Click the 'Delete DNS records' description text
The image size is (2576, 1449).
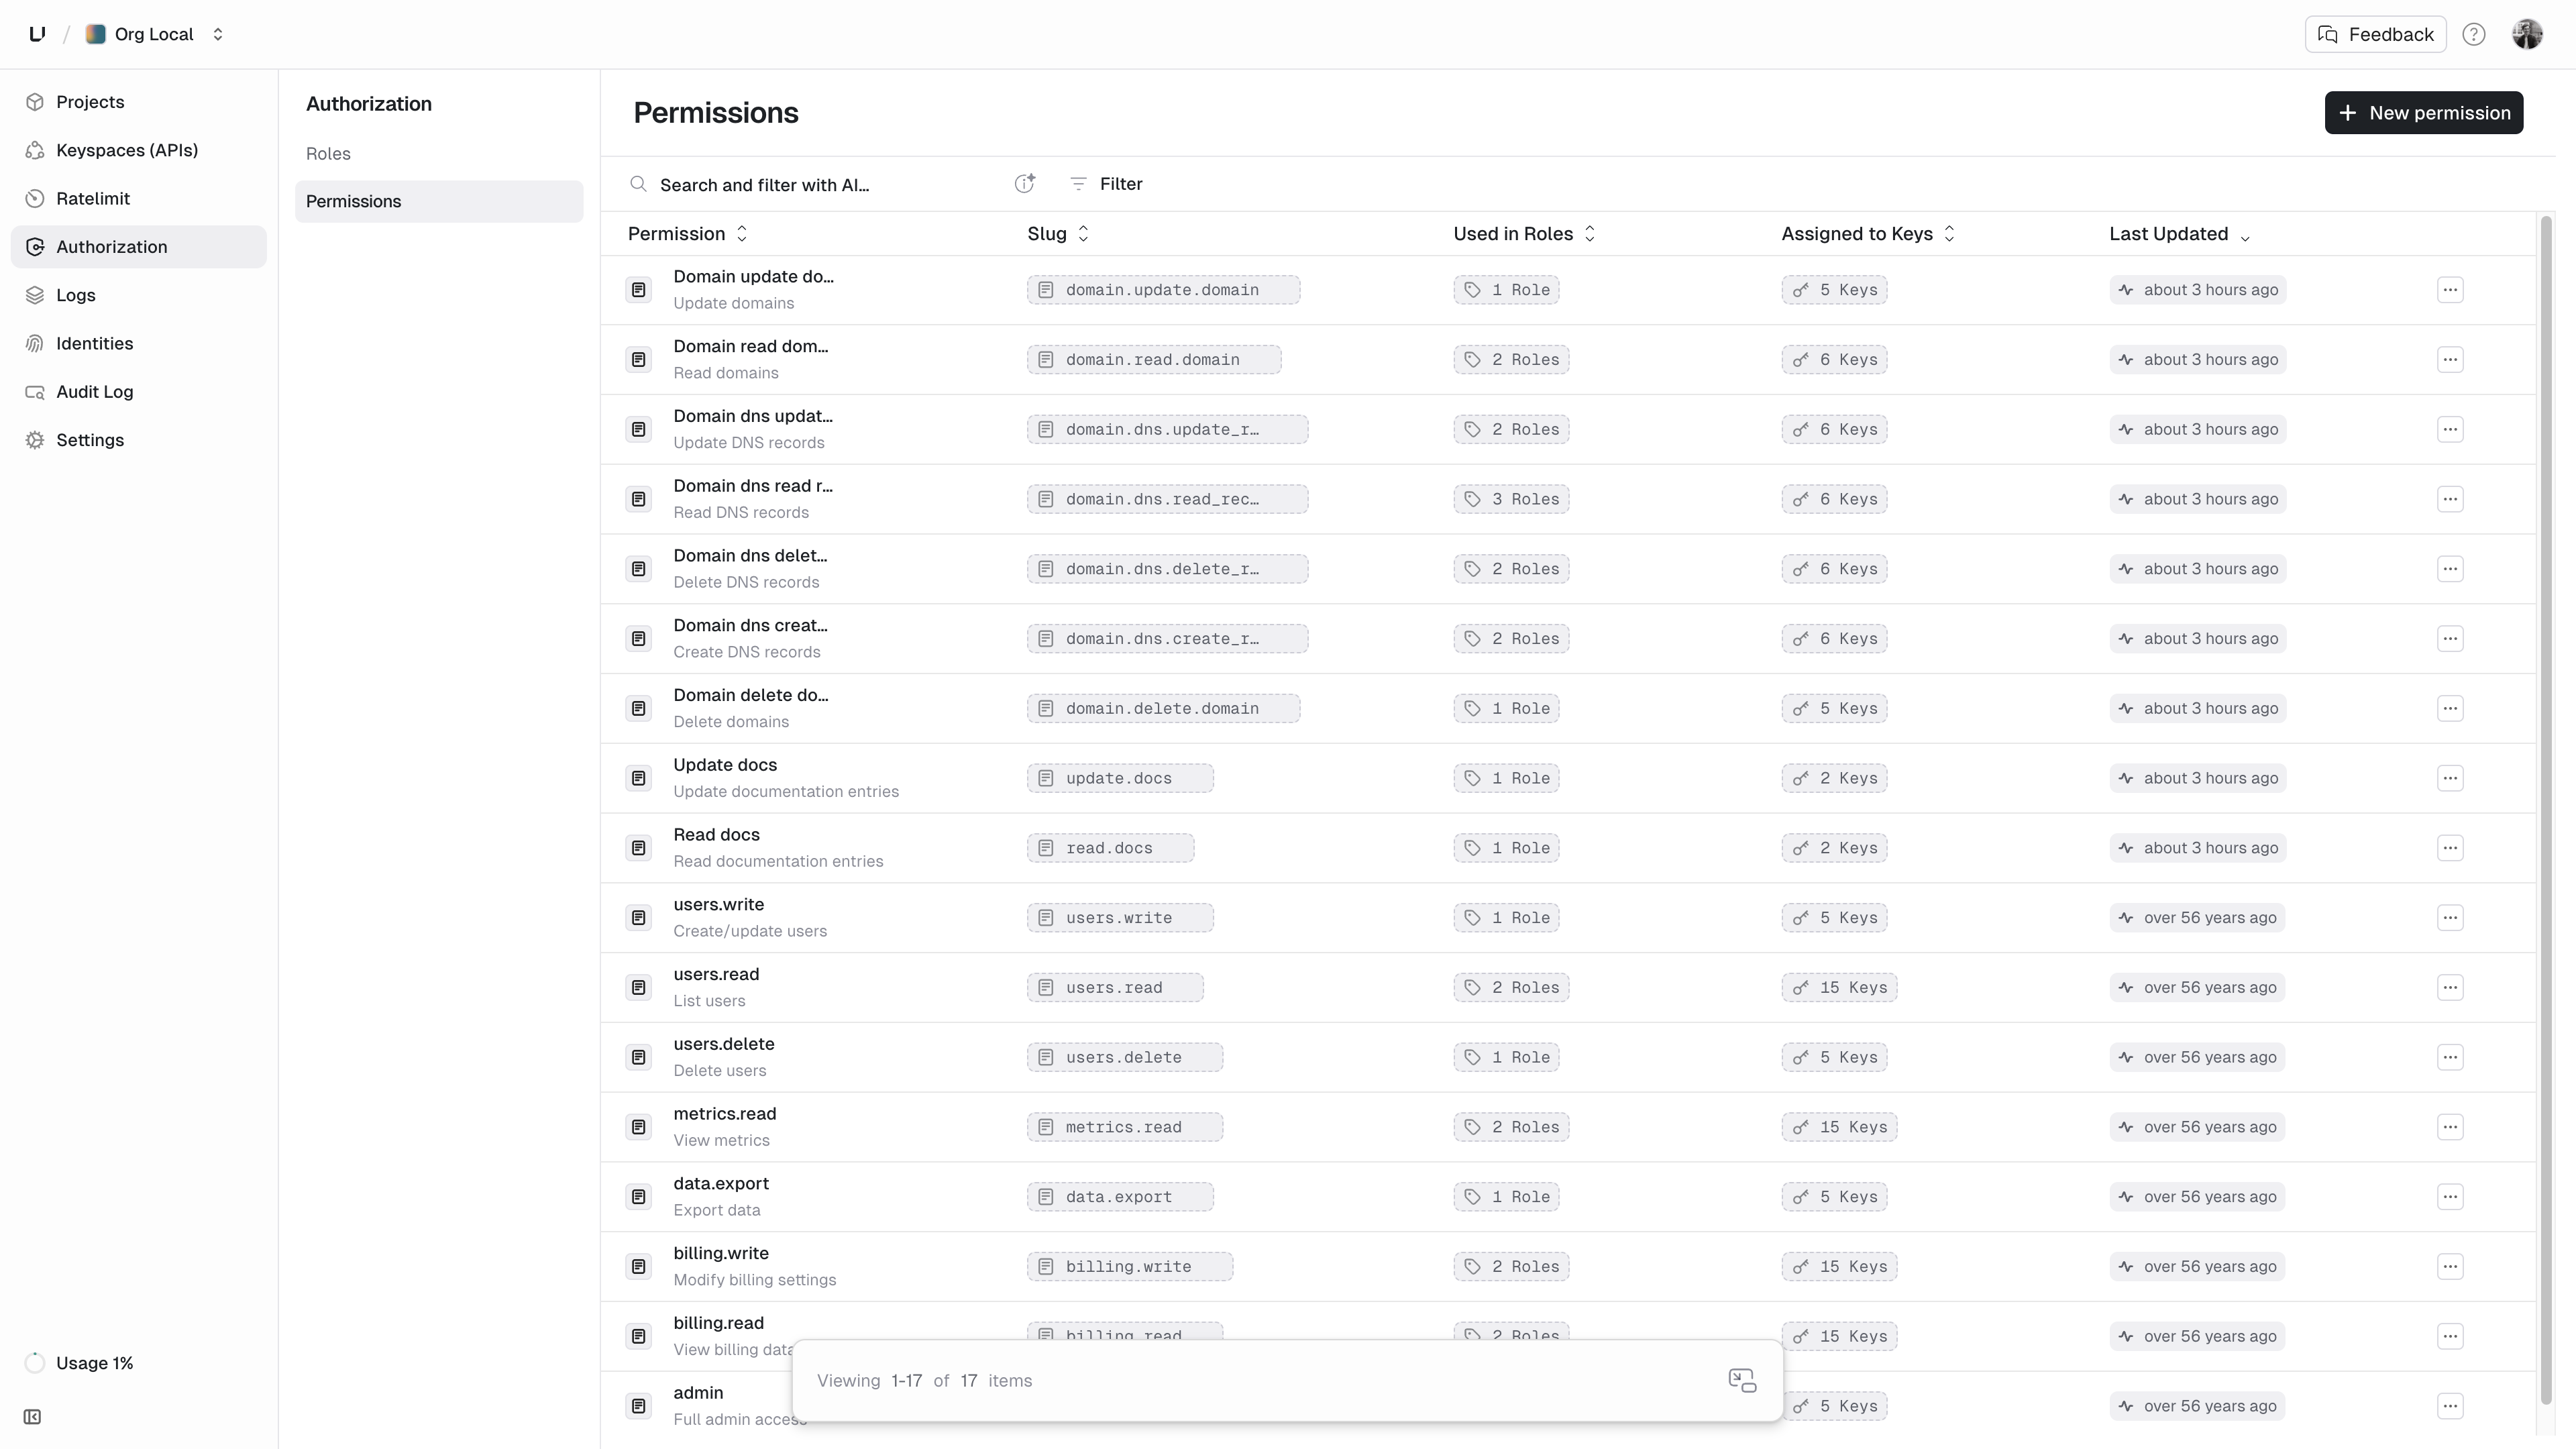pyautogui.click(x=746, y=582)
